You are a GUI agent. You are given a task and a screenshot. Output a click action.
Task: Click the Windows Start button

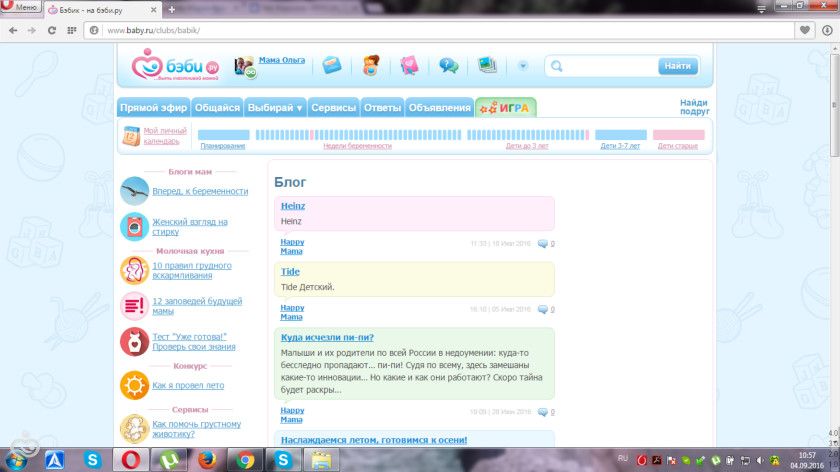coord(16,460)
